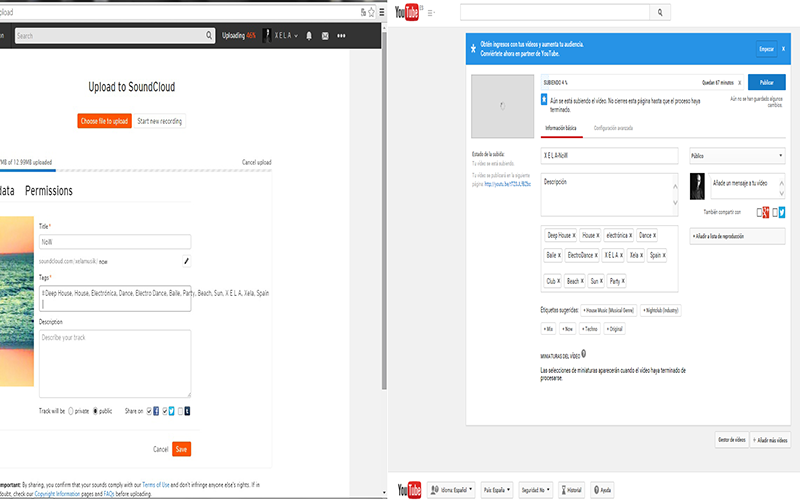Click the Describe your track textarea

(x=115, y=363)
